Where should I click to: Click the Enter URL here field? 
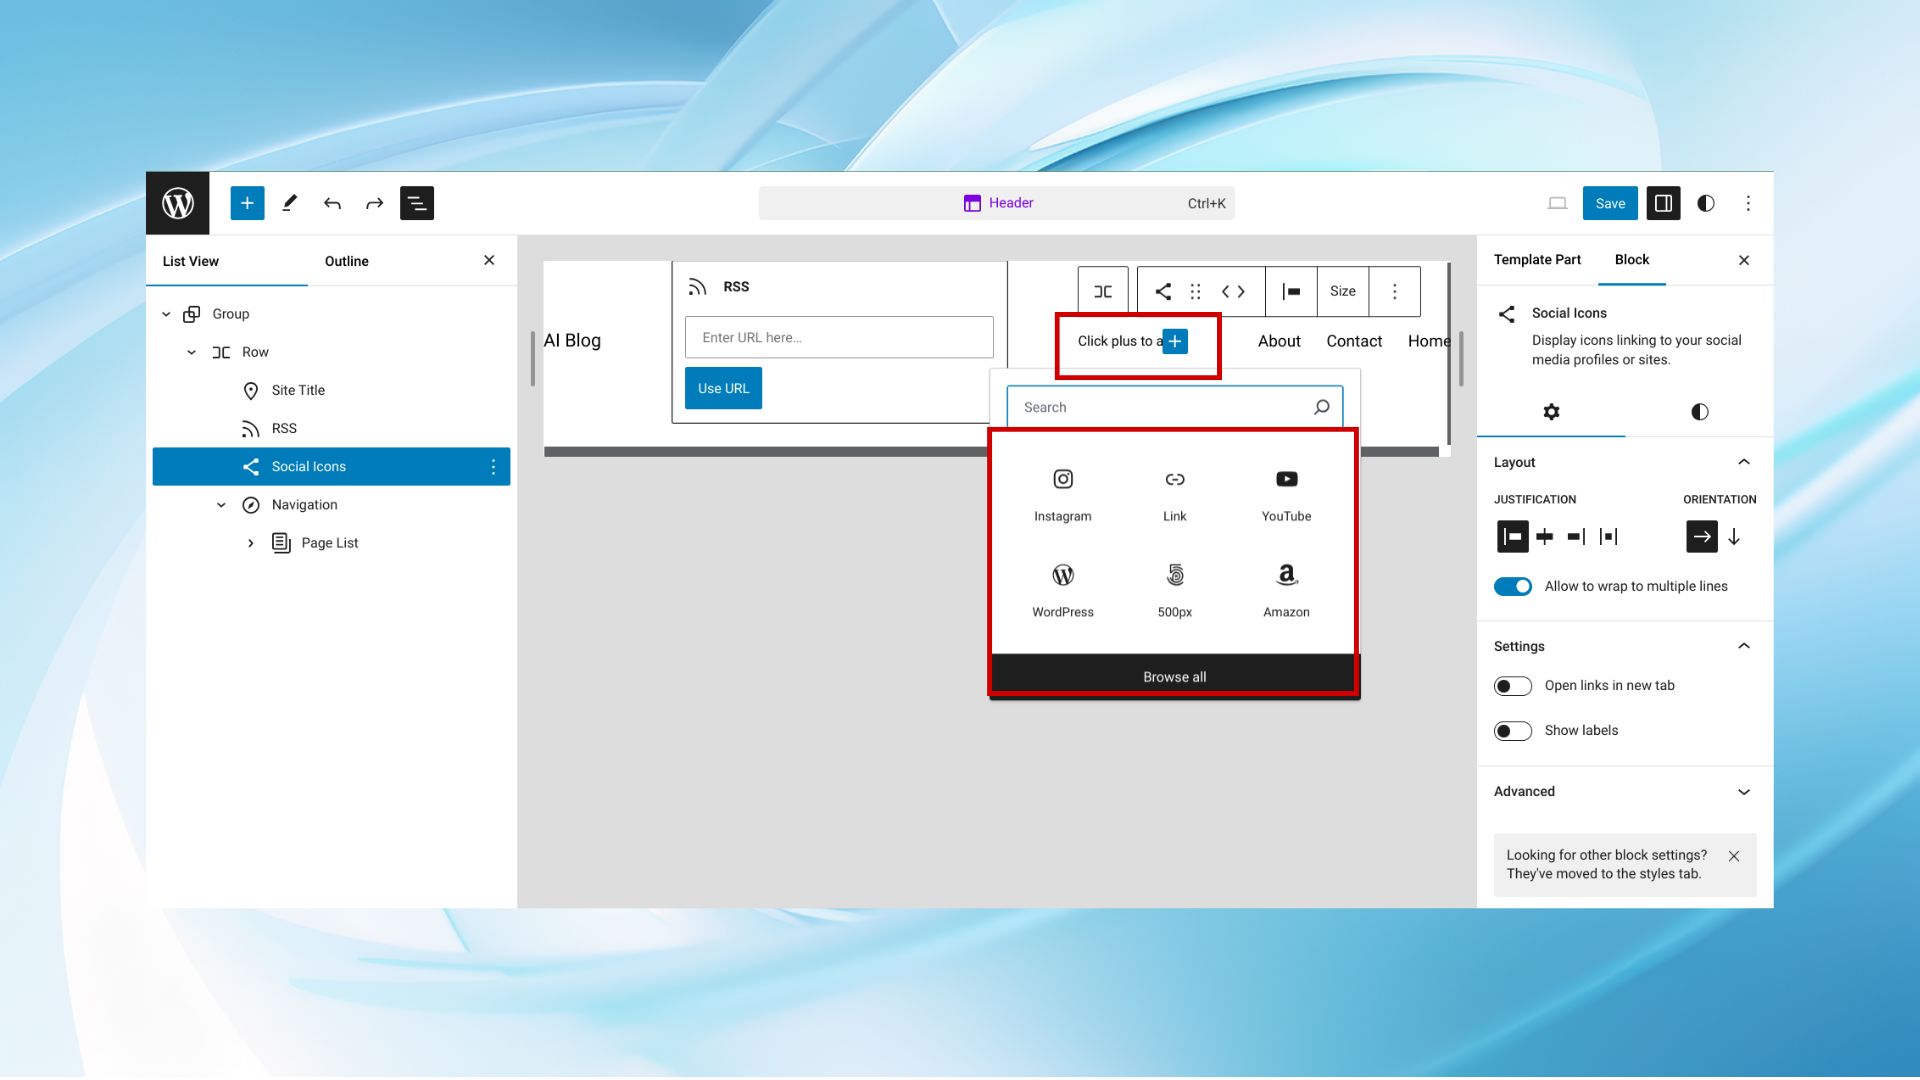[x=838, y=338]
